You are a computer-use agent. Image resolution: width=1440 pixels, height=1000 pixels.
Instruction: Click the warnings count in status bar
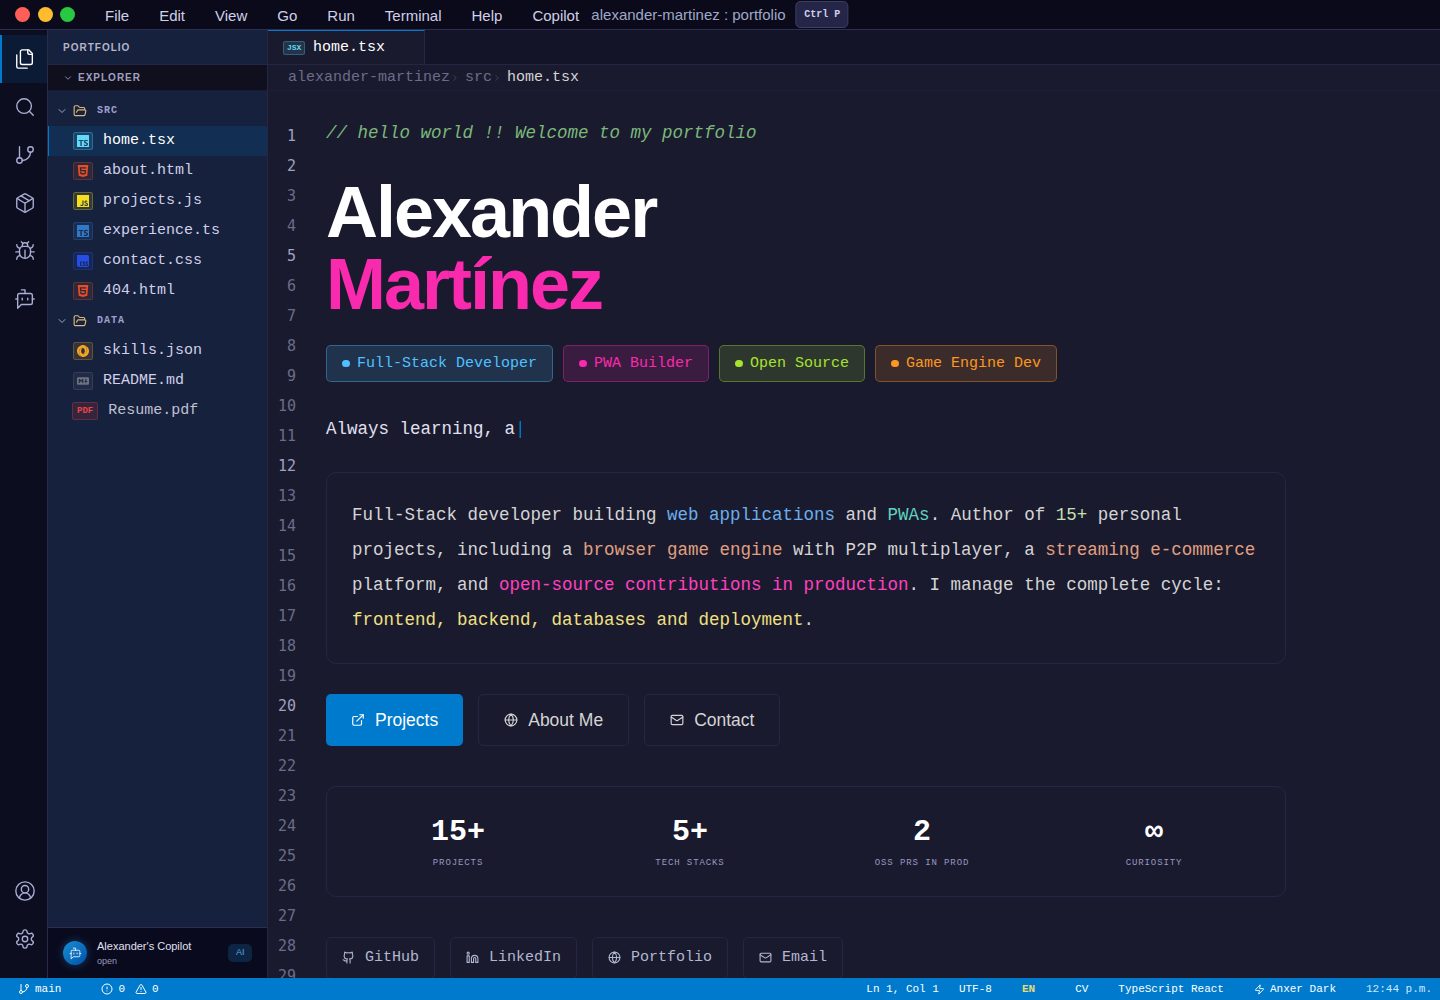point(147,989)
